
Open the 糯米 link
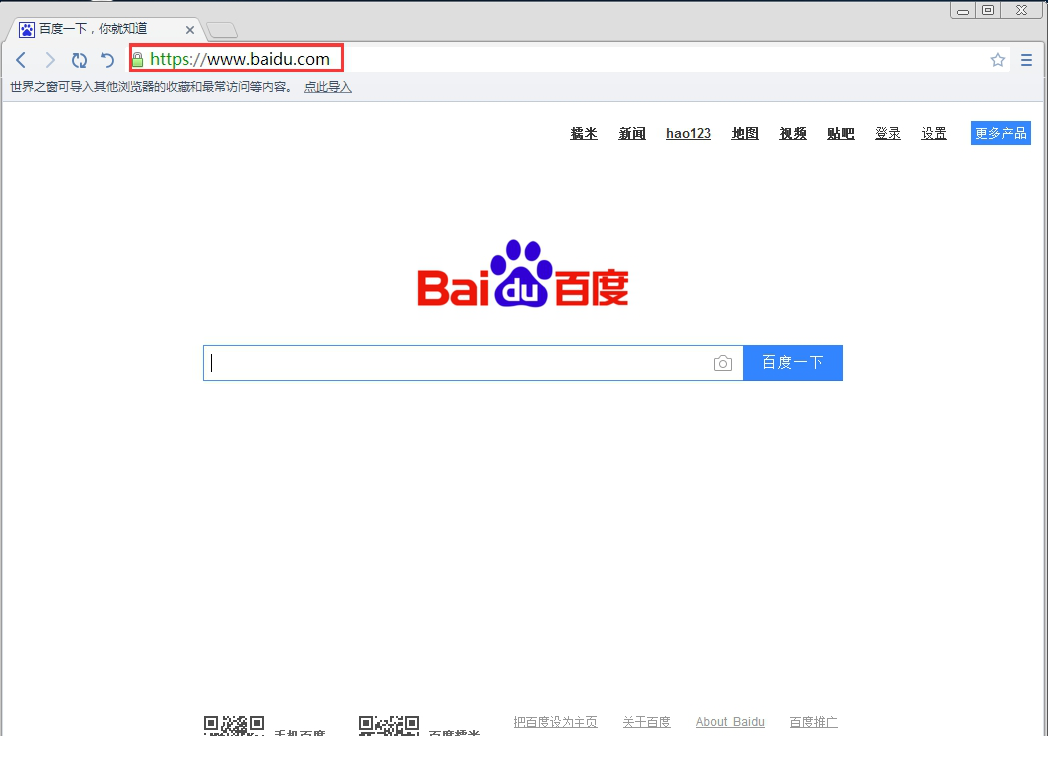tap(584, 134)
